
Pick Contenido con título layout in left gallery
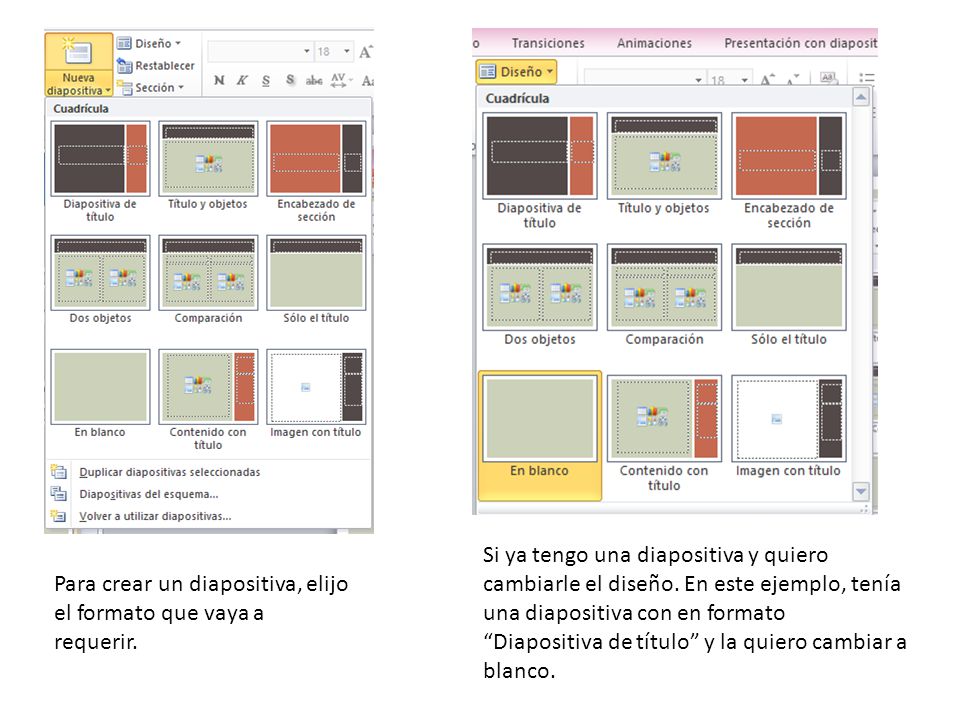click(208, 400)
